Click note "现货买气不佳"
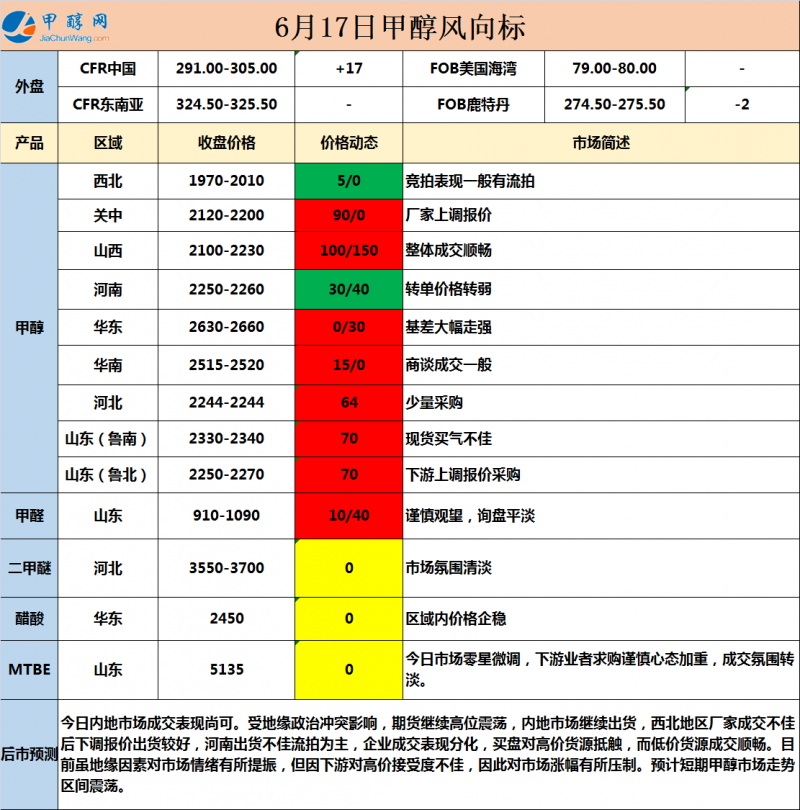 tap(448, 439)
